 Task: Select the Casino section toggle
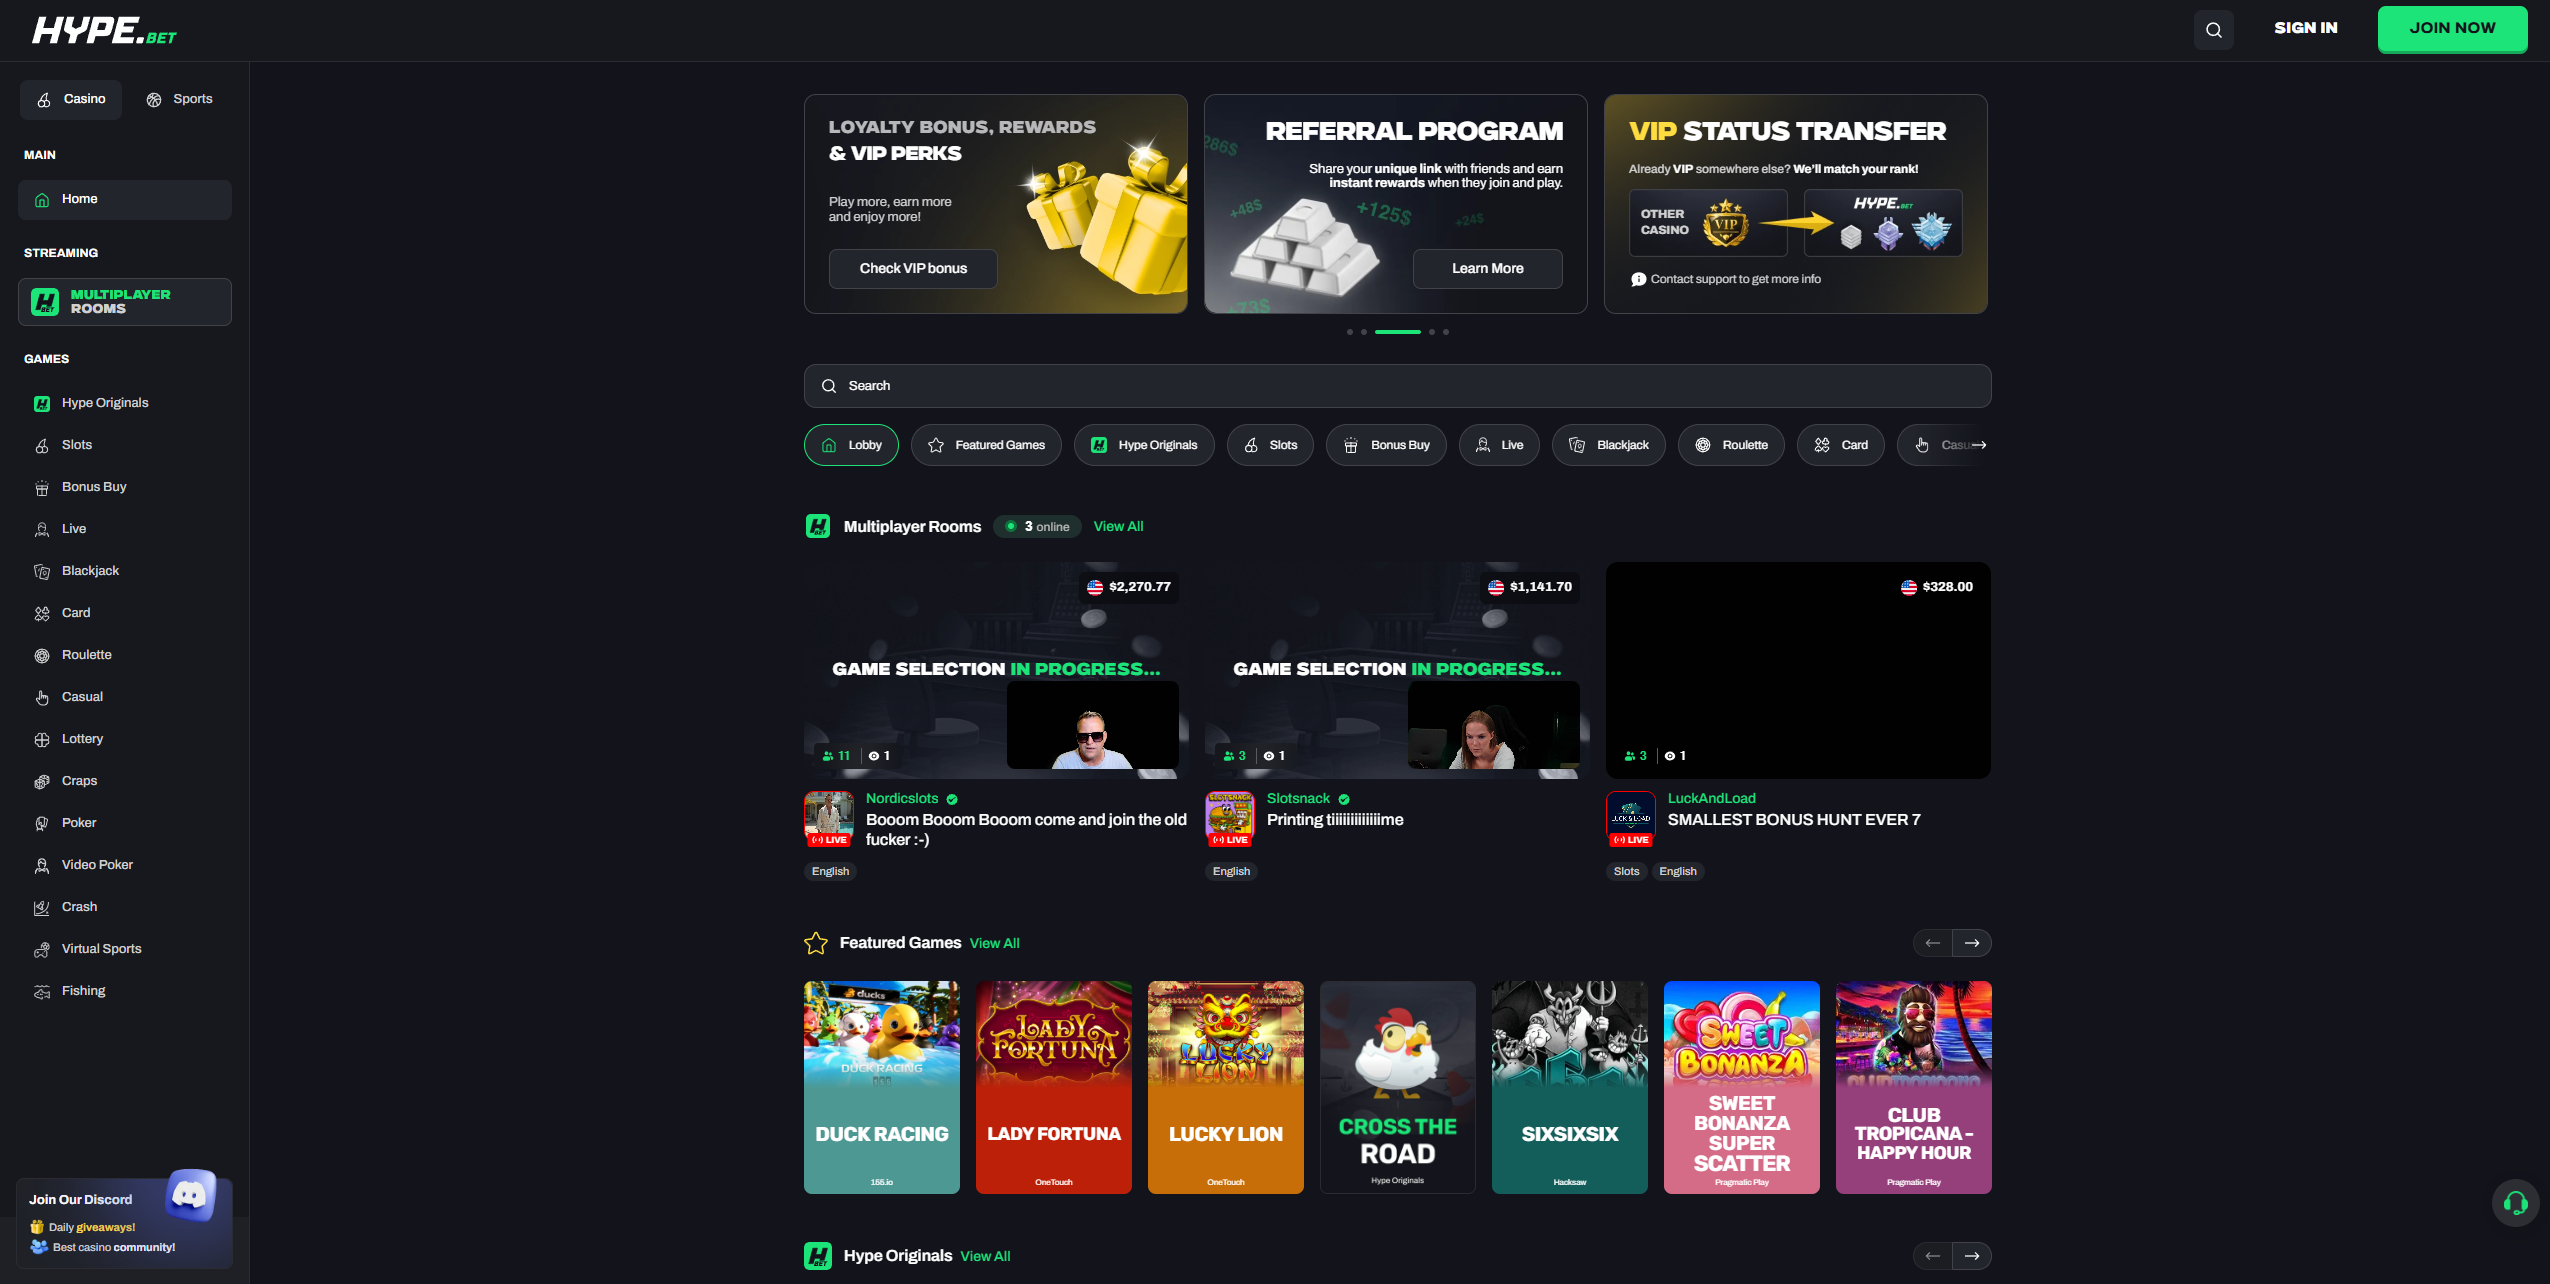click(71, 99)
